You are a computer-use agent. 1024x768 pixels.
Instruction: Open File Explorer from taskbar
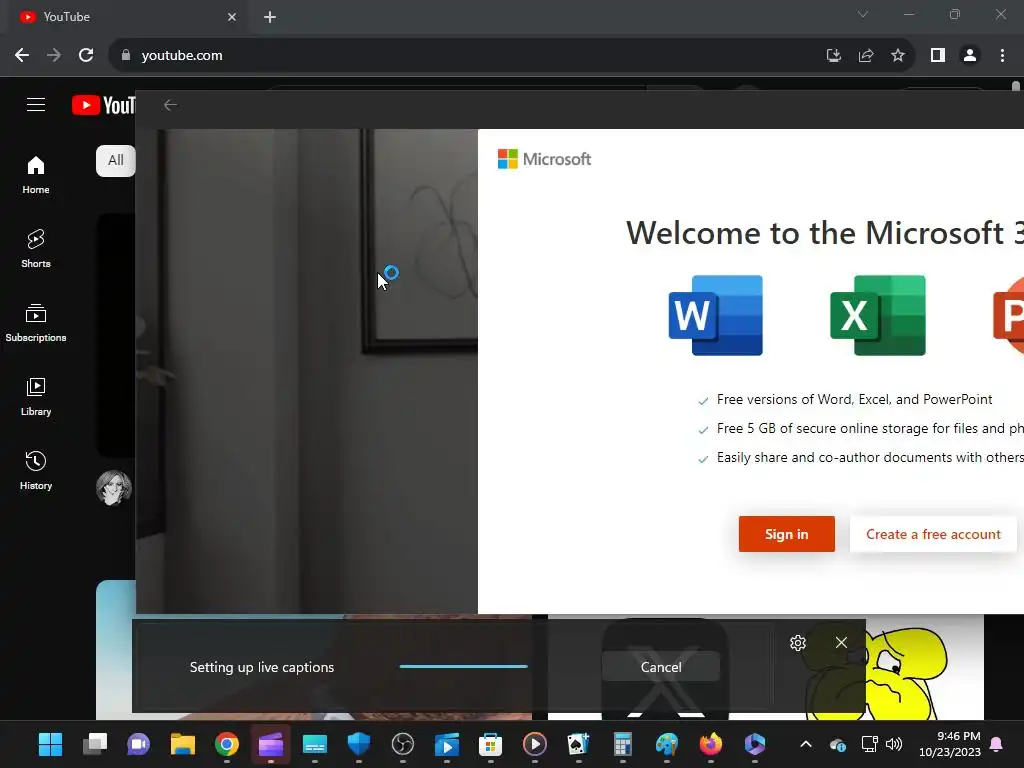183,744
